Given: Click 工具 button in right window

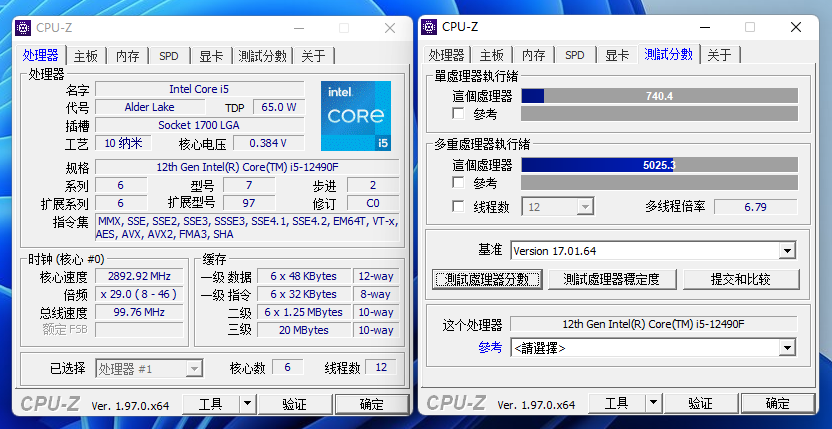Looking at the screenshot, I should (617, 403).
